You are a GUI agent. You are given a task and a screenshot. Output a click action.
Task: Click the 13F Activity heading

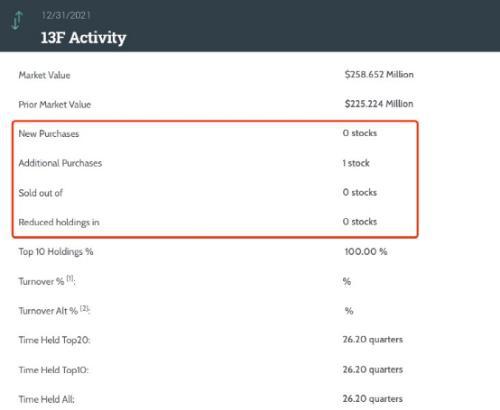tap(83, 37)
